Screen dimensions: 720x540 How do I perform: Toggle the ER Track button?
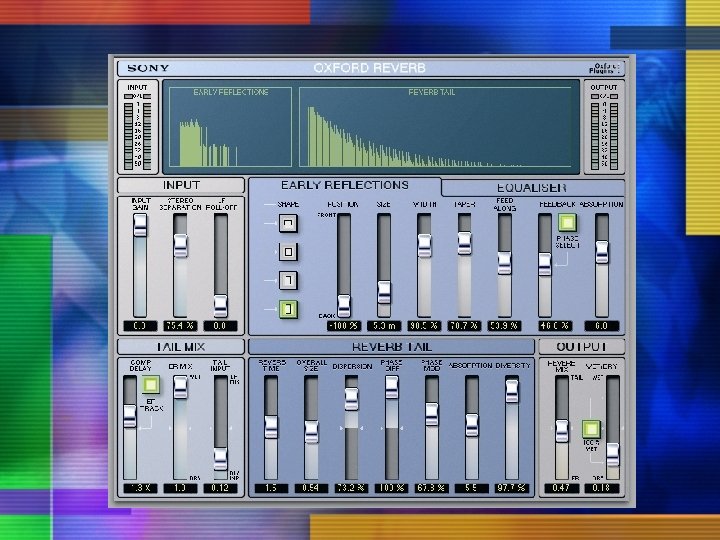[x=151, y=384]
